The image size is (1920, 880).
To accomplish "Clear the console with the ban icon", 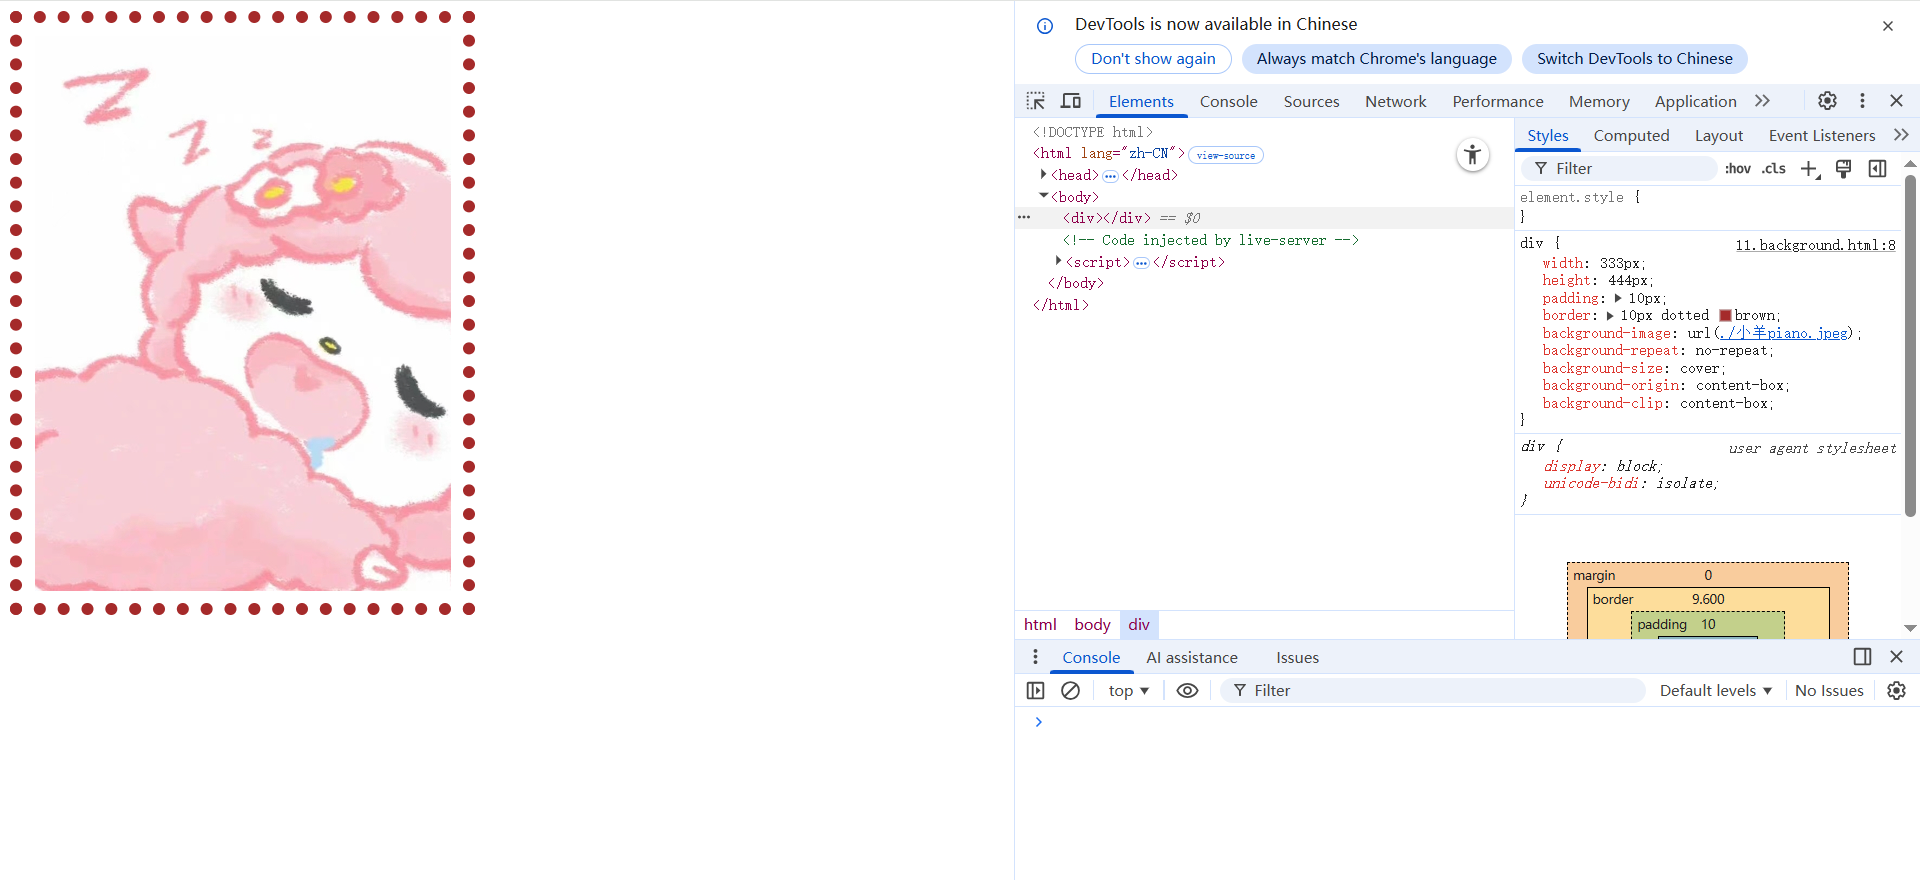I will [1070, 691].
